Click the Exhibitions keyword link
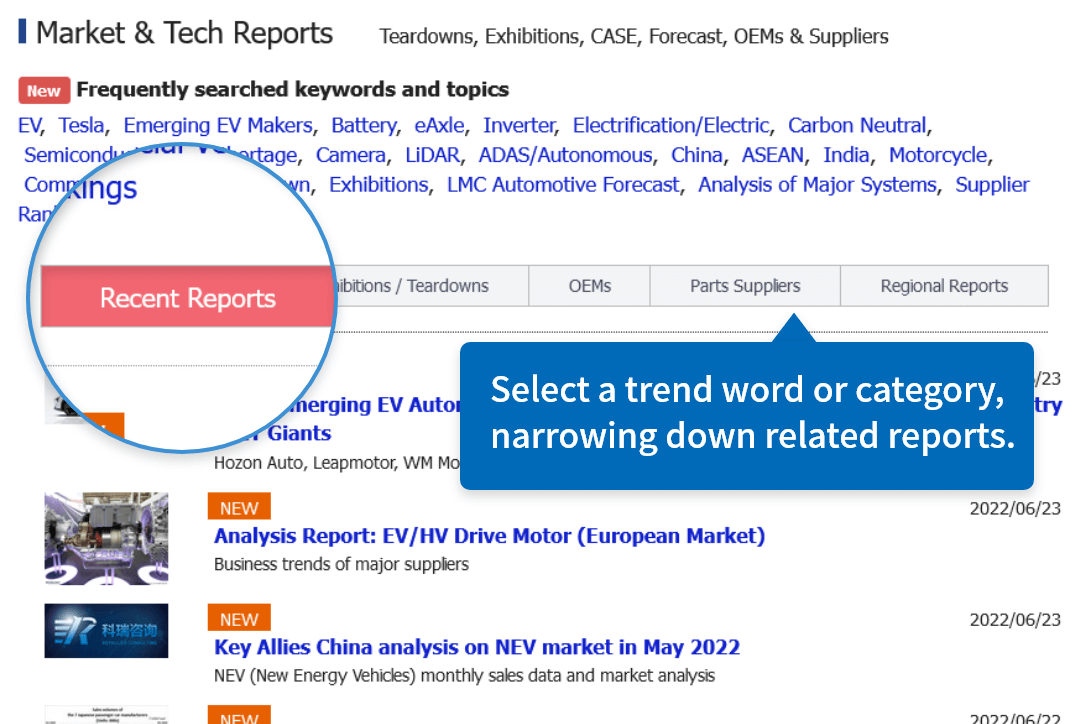Screen dimensions: 1086x724 (379, 185)
